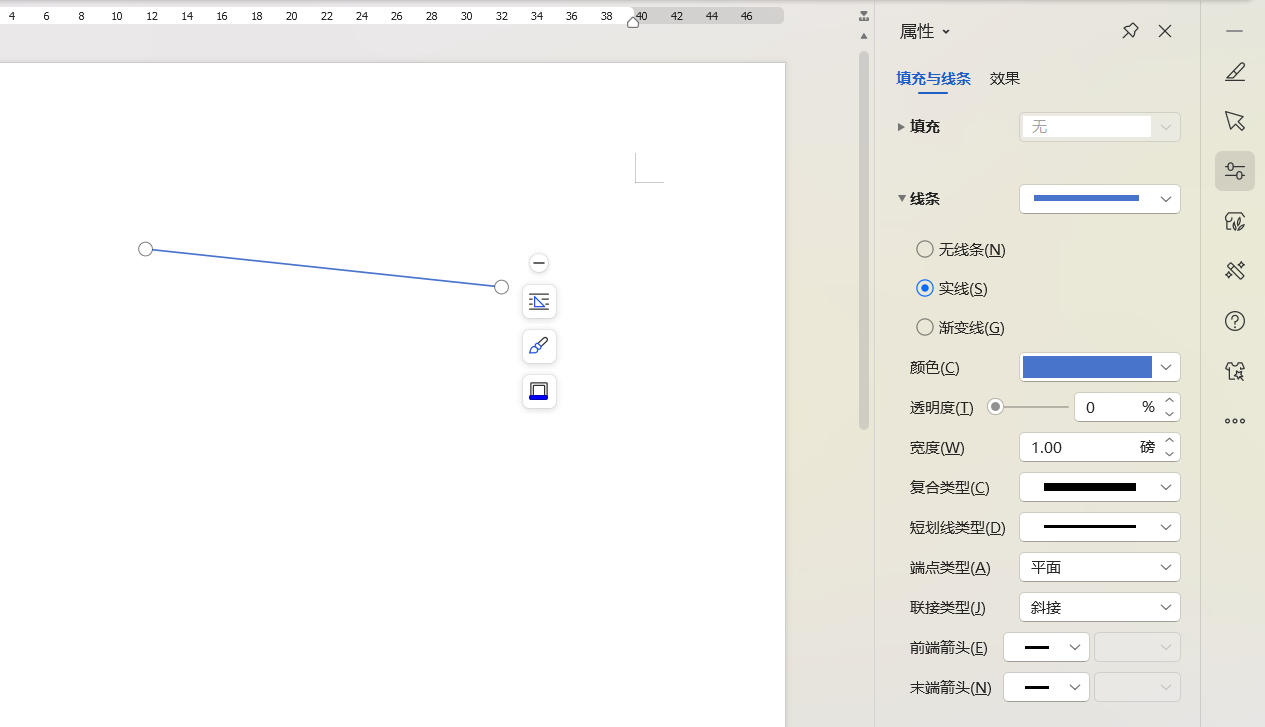
Task: Select the cursor selection tool in the sidebar
Action: tap(1235, 121)
